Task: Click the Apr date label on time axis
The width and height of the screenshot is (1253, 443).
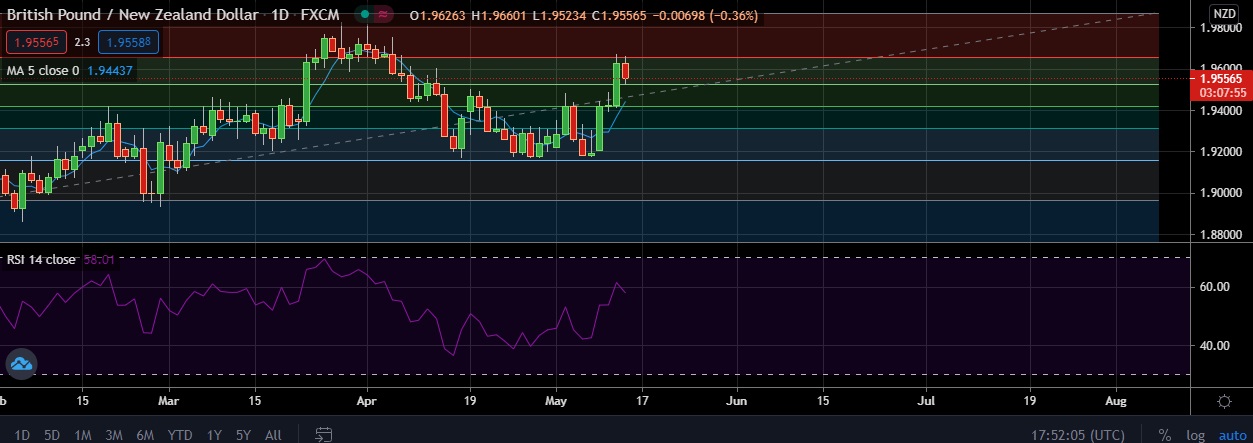Action: [367, 400]
